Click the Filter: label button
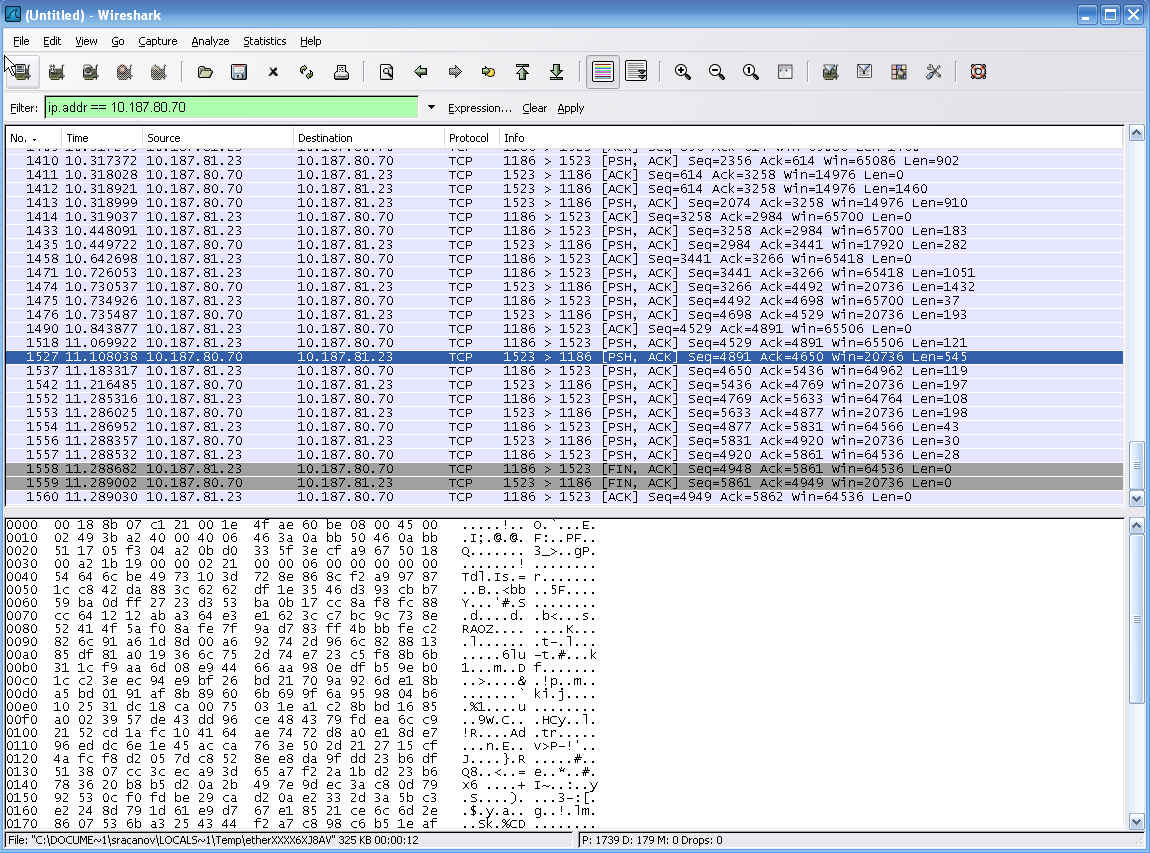The height and width of the screenshot is (853, 1150). click(x=23, y=108)
